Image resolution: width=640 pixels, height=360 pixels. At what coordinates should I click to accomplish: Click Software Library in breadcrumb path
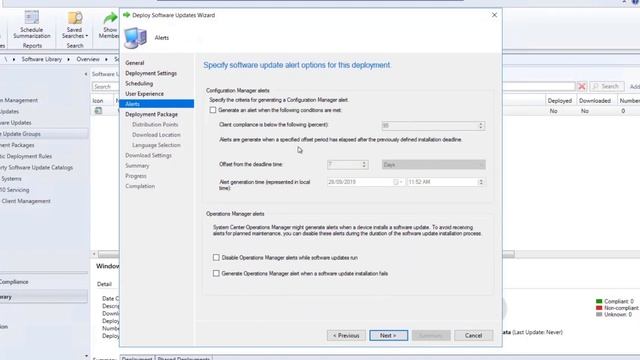[42, 59]
